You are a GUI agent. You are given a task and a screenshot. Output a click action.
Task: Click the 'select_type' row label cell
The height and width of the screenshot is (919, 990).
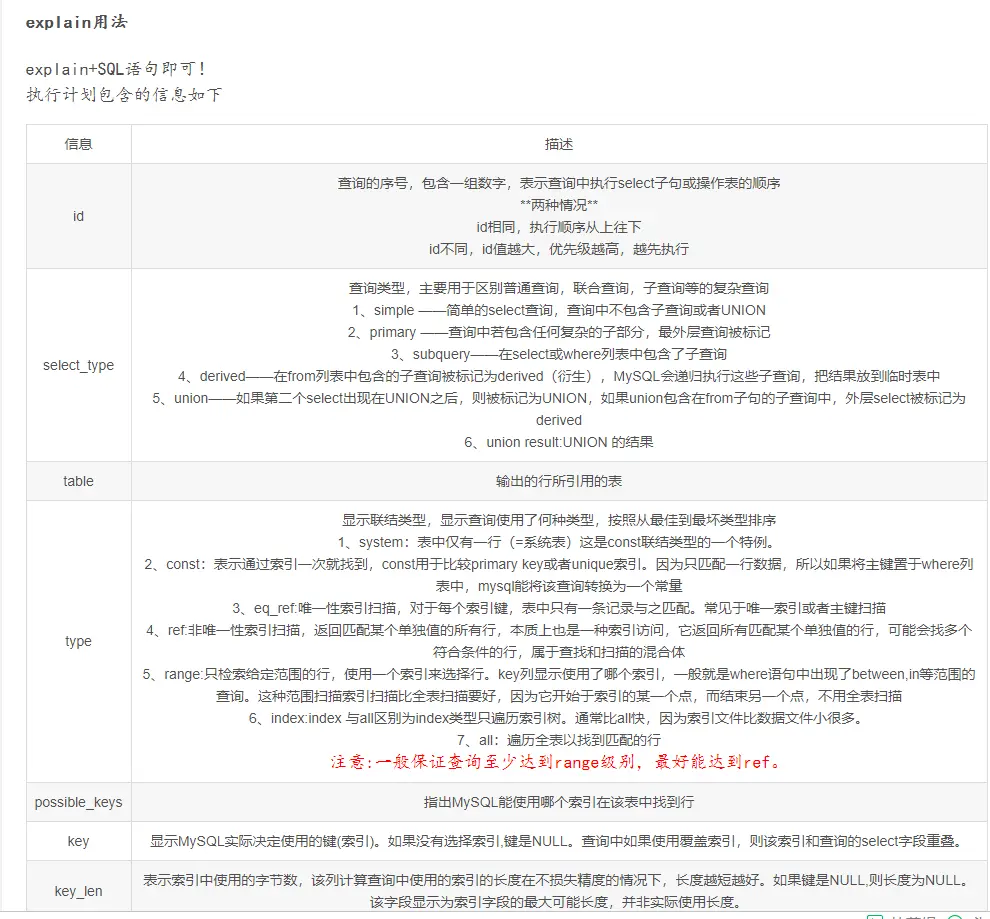pyautogui.click(x=78, y=365)
